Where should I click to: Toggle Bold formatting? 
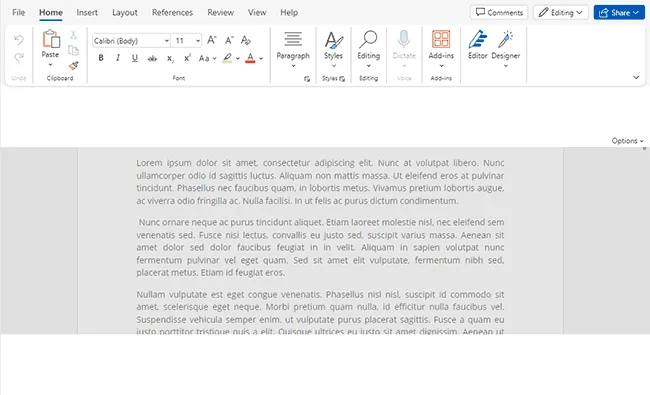point(101,58)
